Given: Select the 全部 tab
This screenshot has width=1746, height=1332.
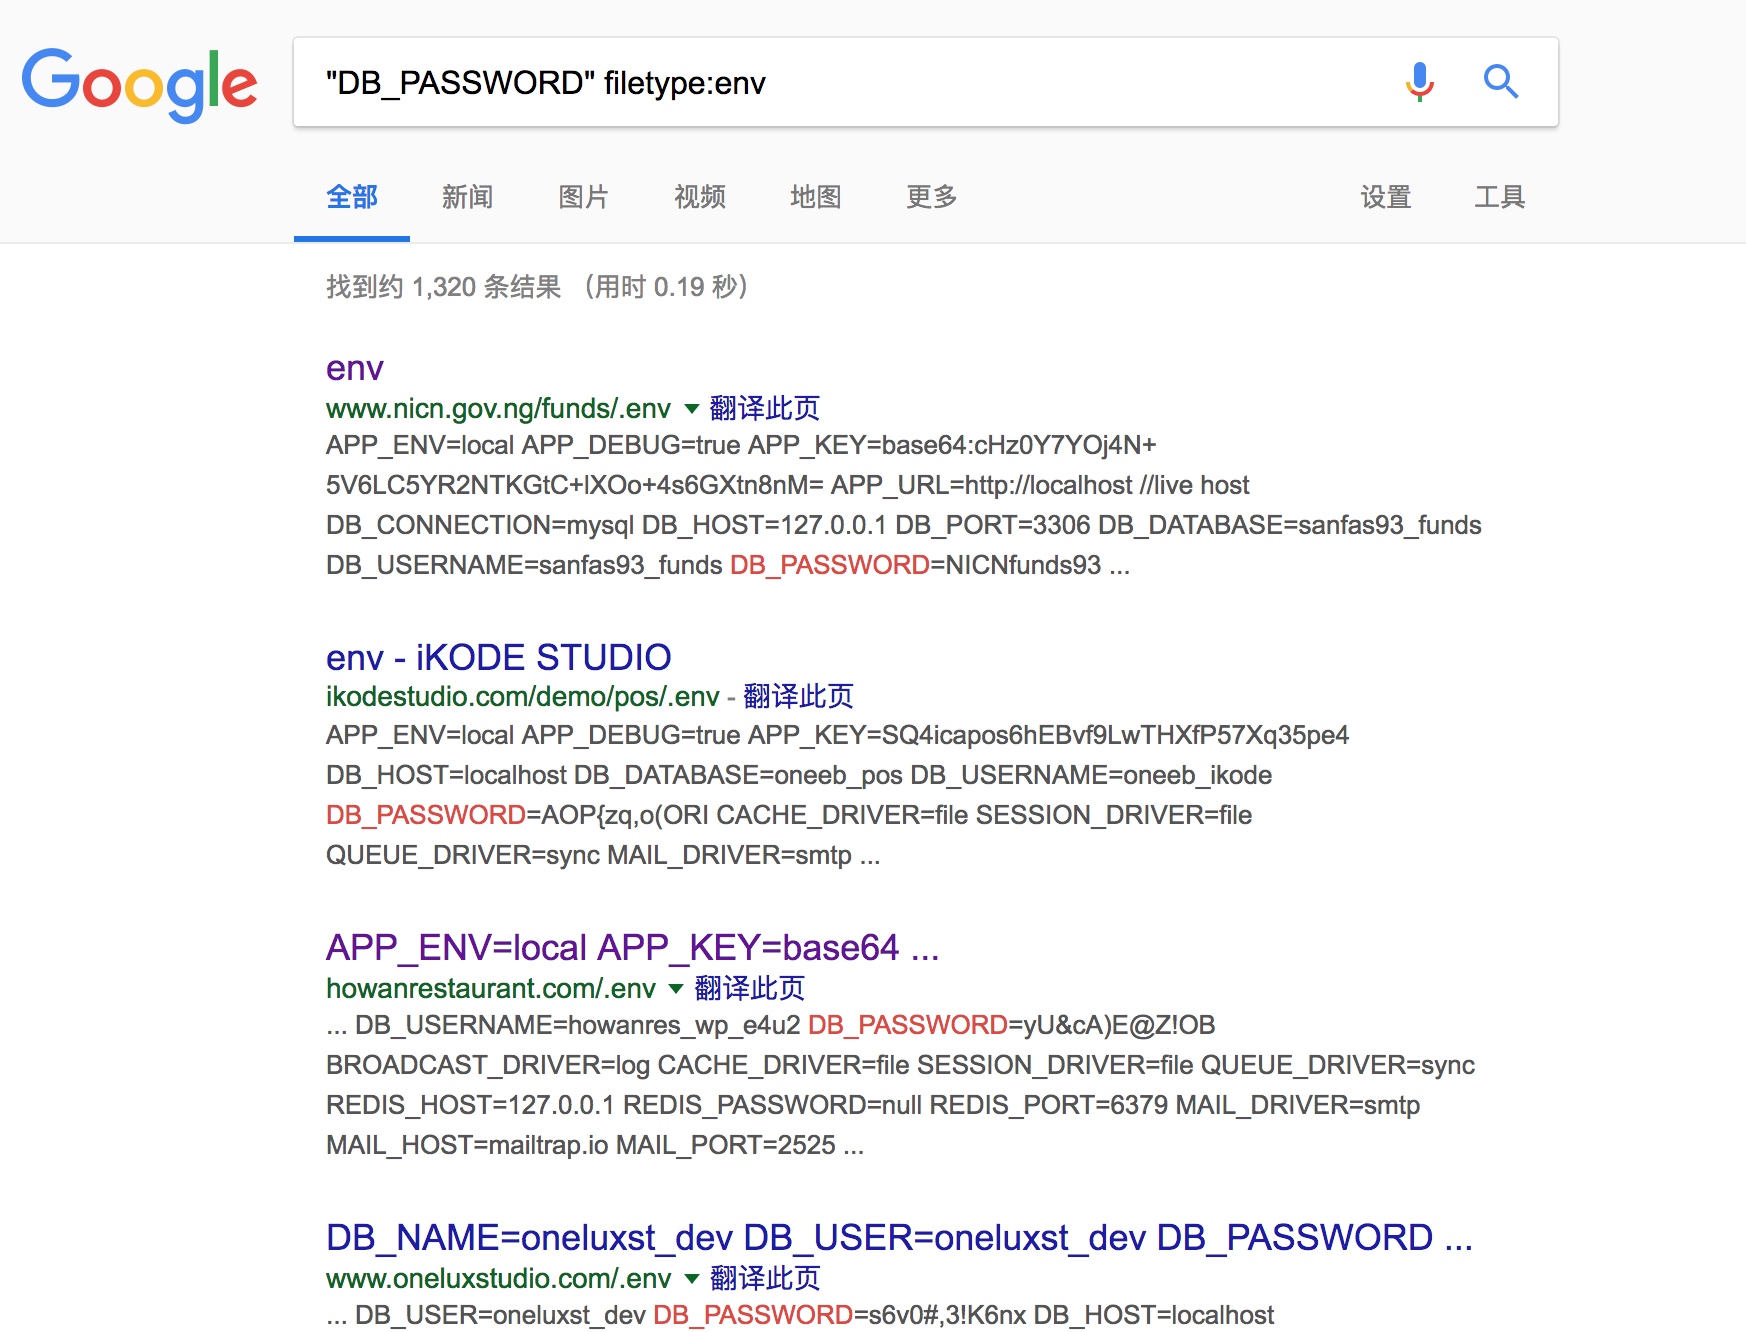Looking at the screenshot, I should (352, 197).
